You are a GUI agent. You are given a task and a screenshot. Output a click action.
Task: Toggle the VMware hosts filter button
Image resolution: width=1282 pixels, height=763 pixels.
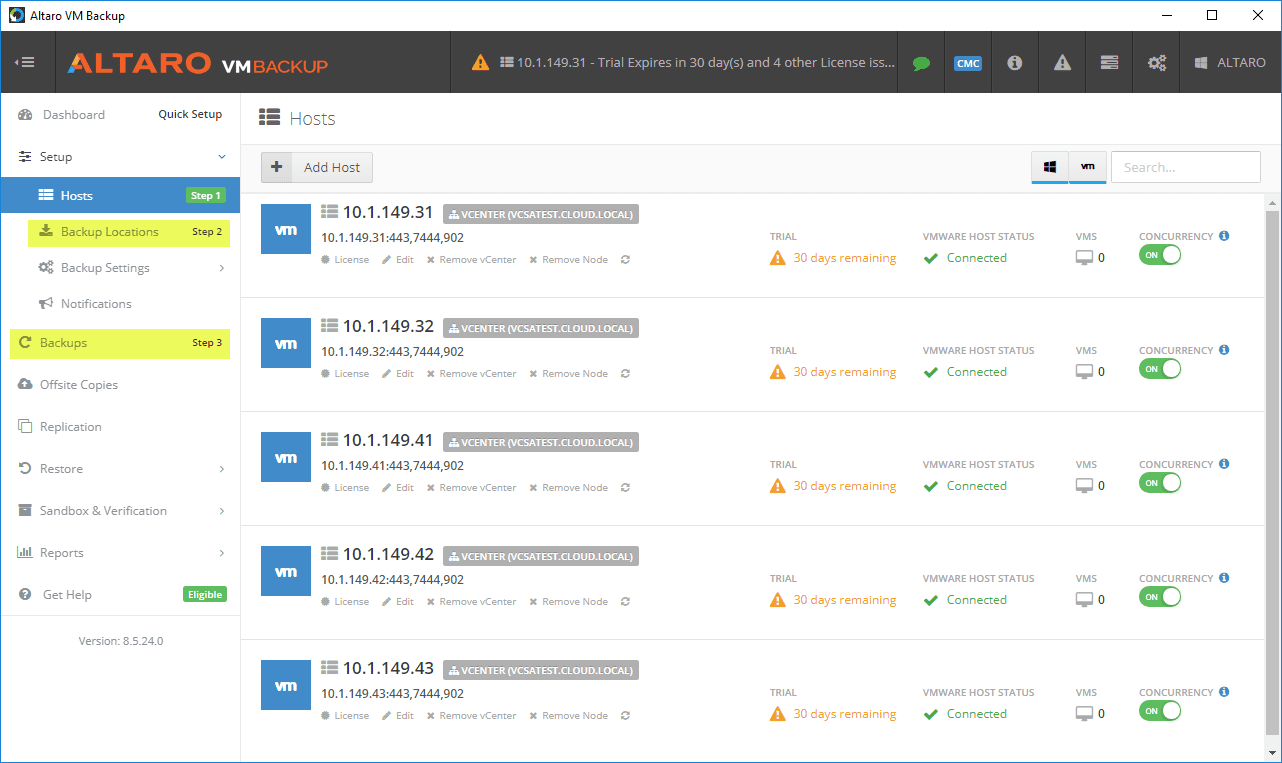(1087, 167)
